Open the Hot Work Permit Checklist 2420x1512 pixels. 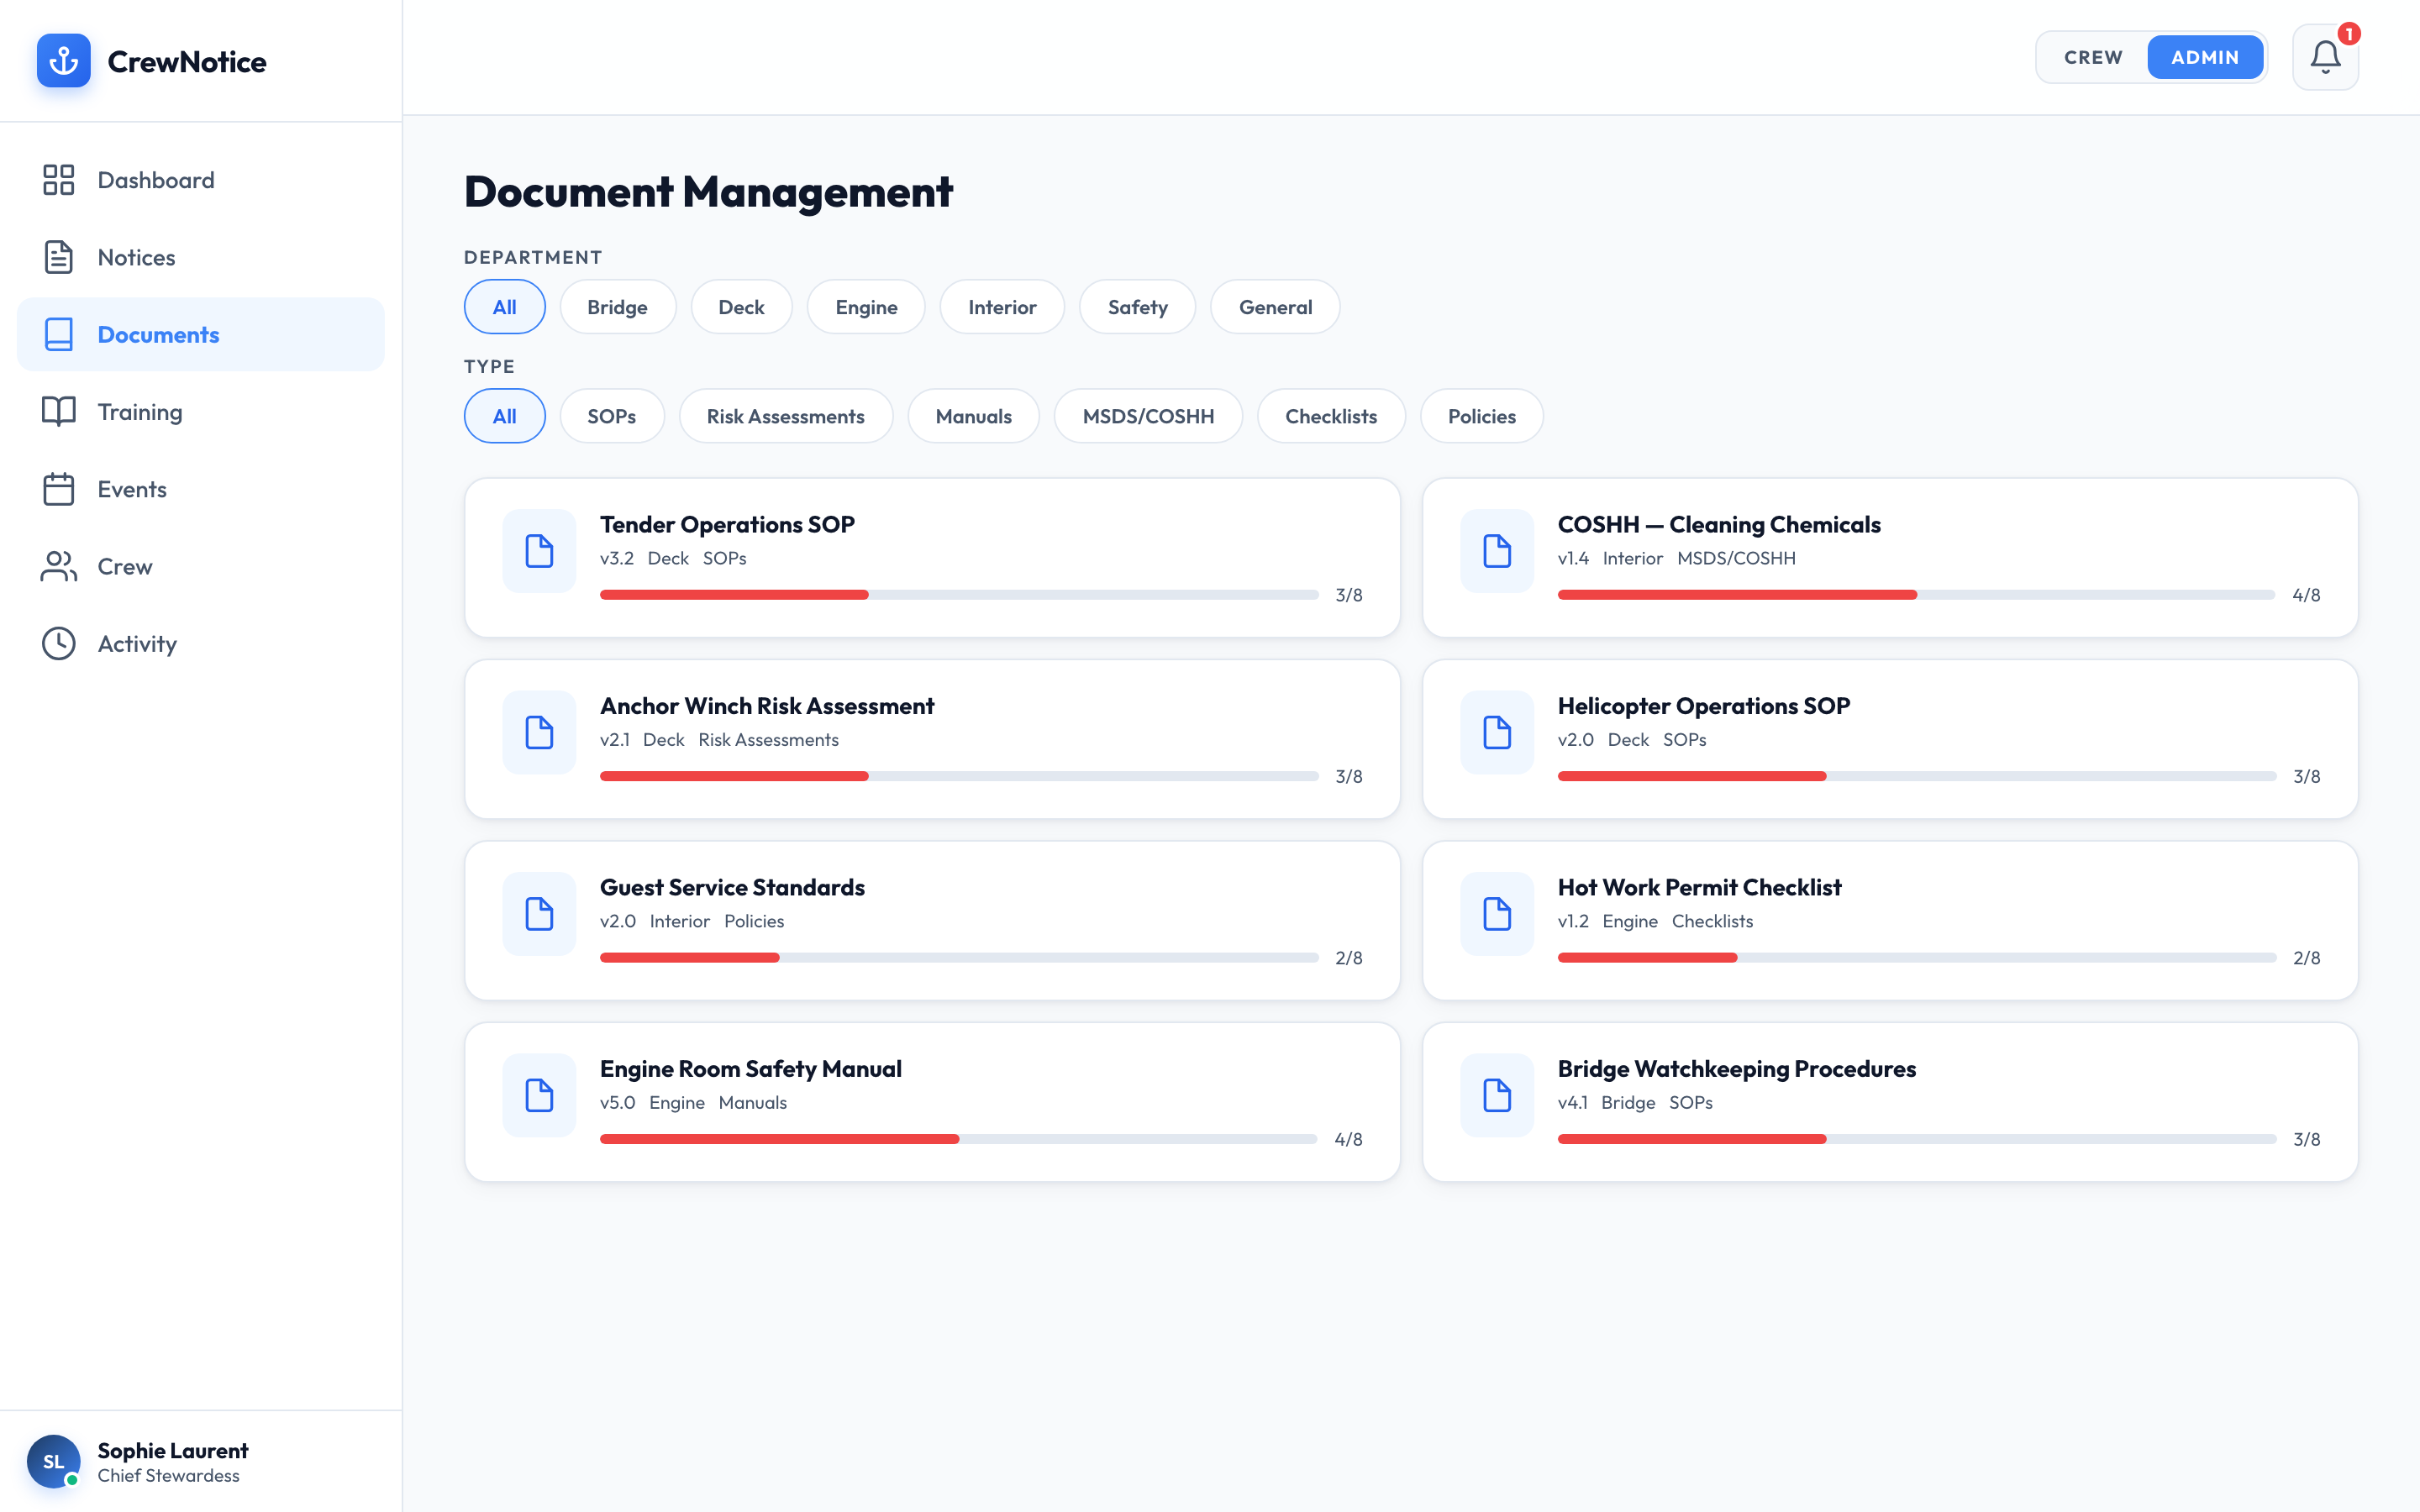1890,920
